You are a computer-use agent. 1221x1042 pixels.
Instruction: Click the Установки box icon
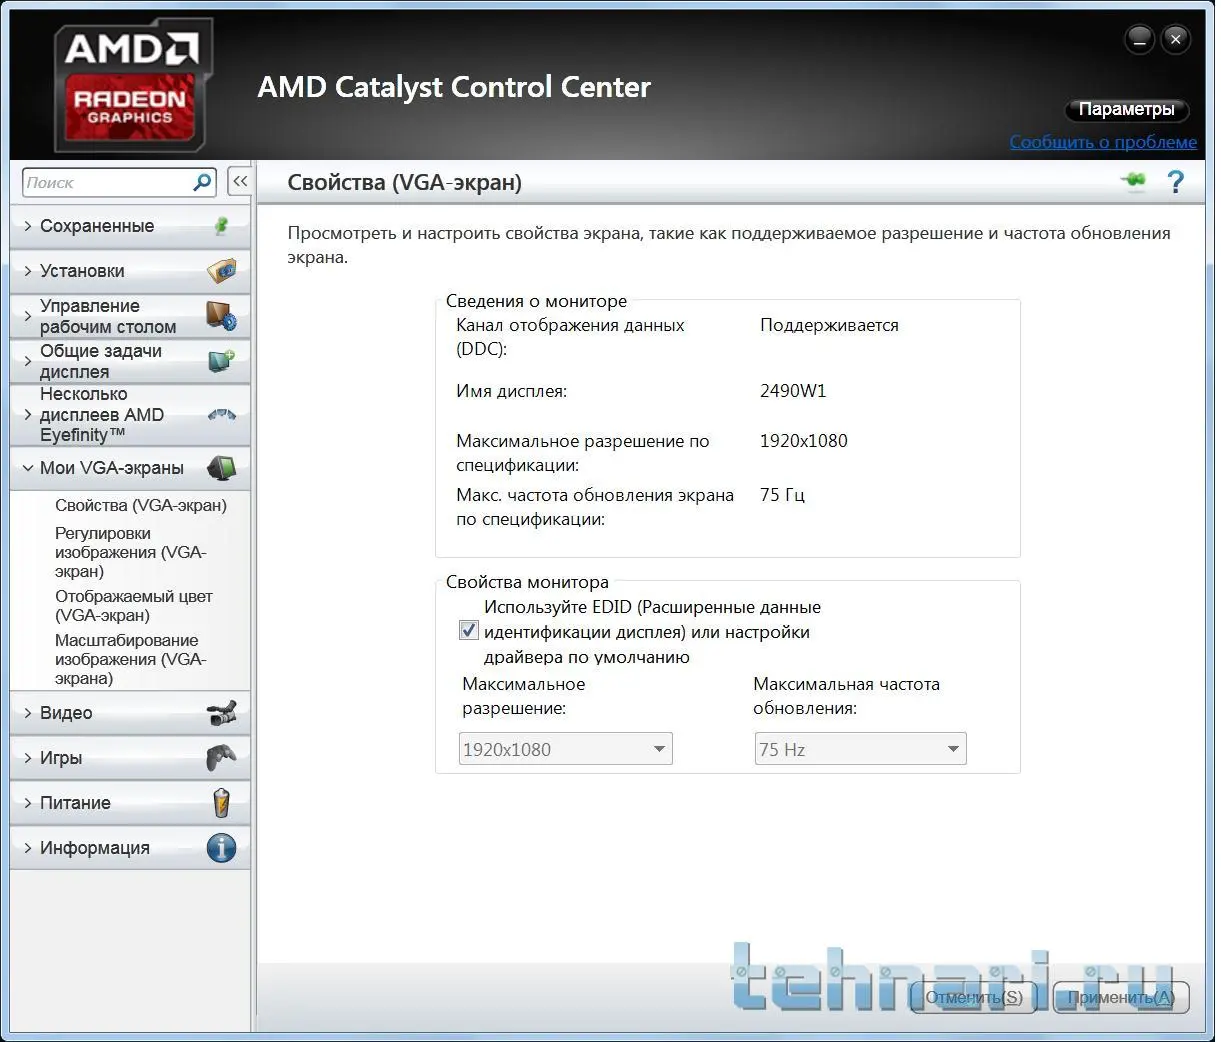(222, 271)
